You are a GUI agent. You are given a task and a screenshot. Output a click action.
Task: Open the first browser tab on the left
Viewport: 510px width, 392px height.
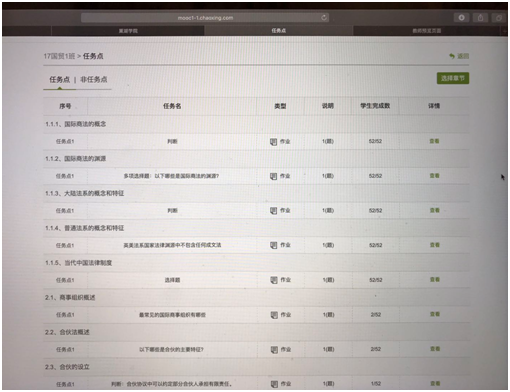(x=128, y=31)
